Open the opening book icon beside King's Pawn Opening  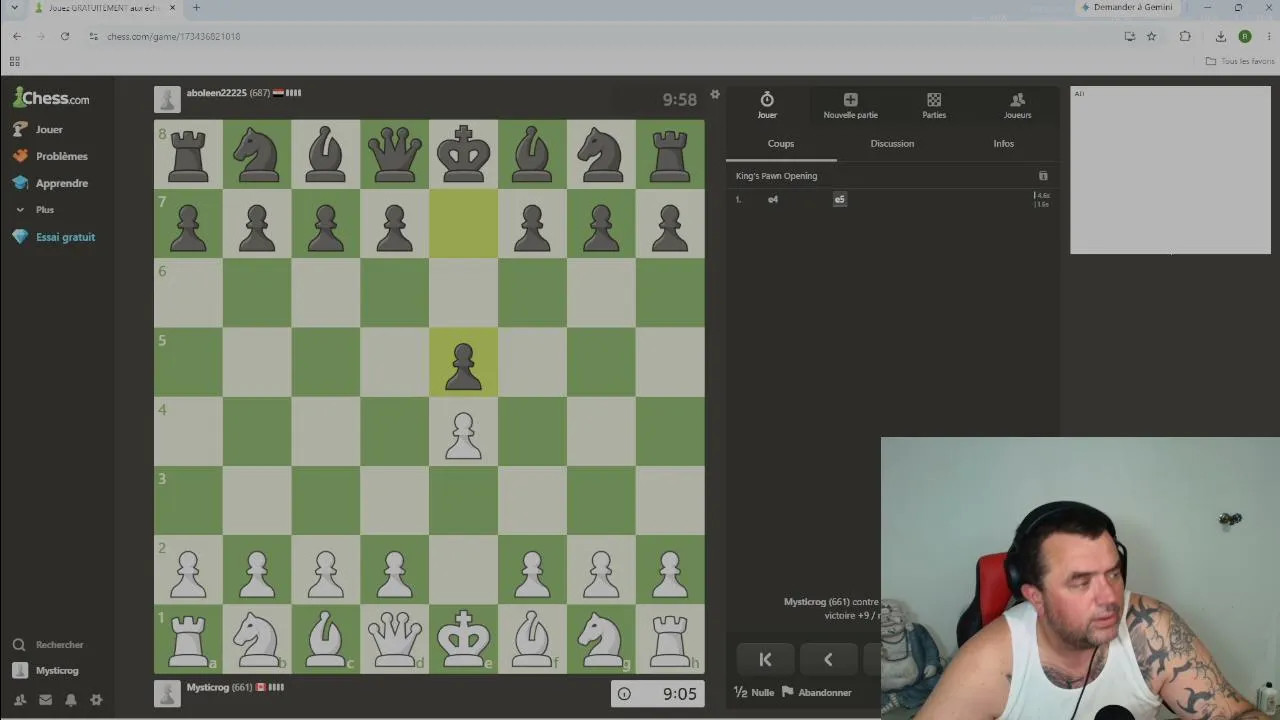click(x=1043, y=176)
